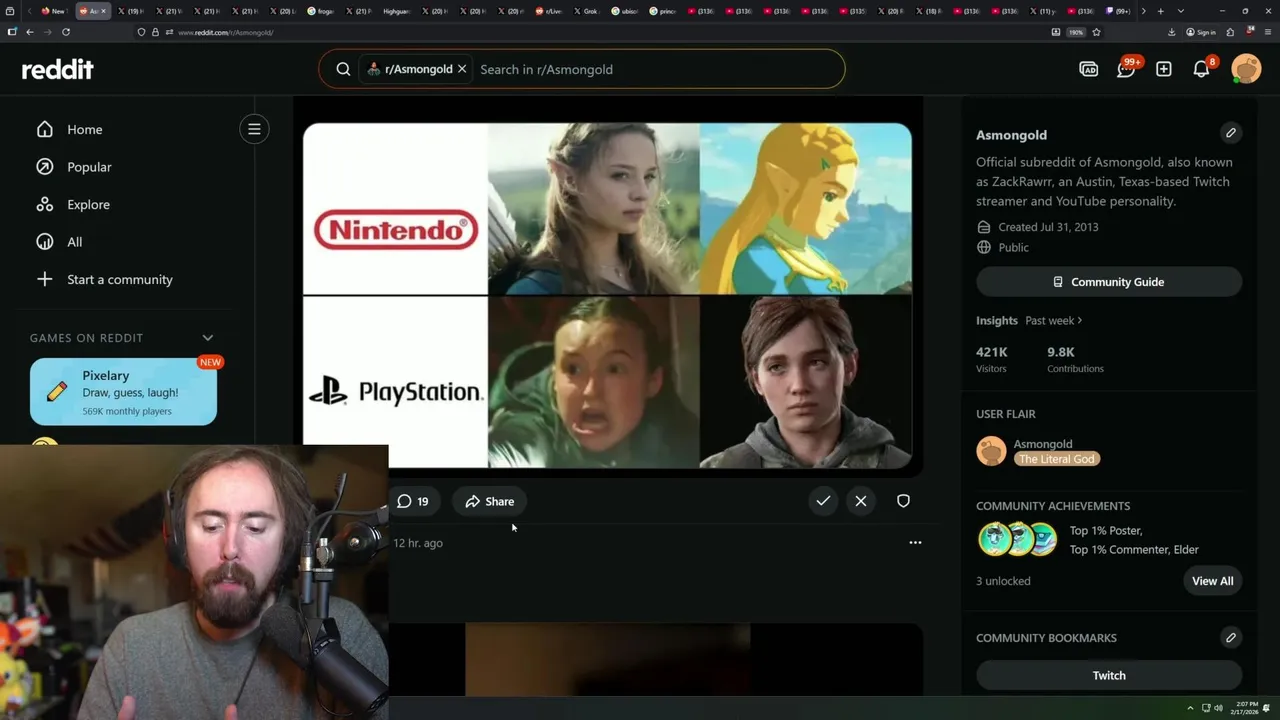1280x720 pixels.
Task: Open All in the sidebar
Action: coord(60,242)
